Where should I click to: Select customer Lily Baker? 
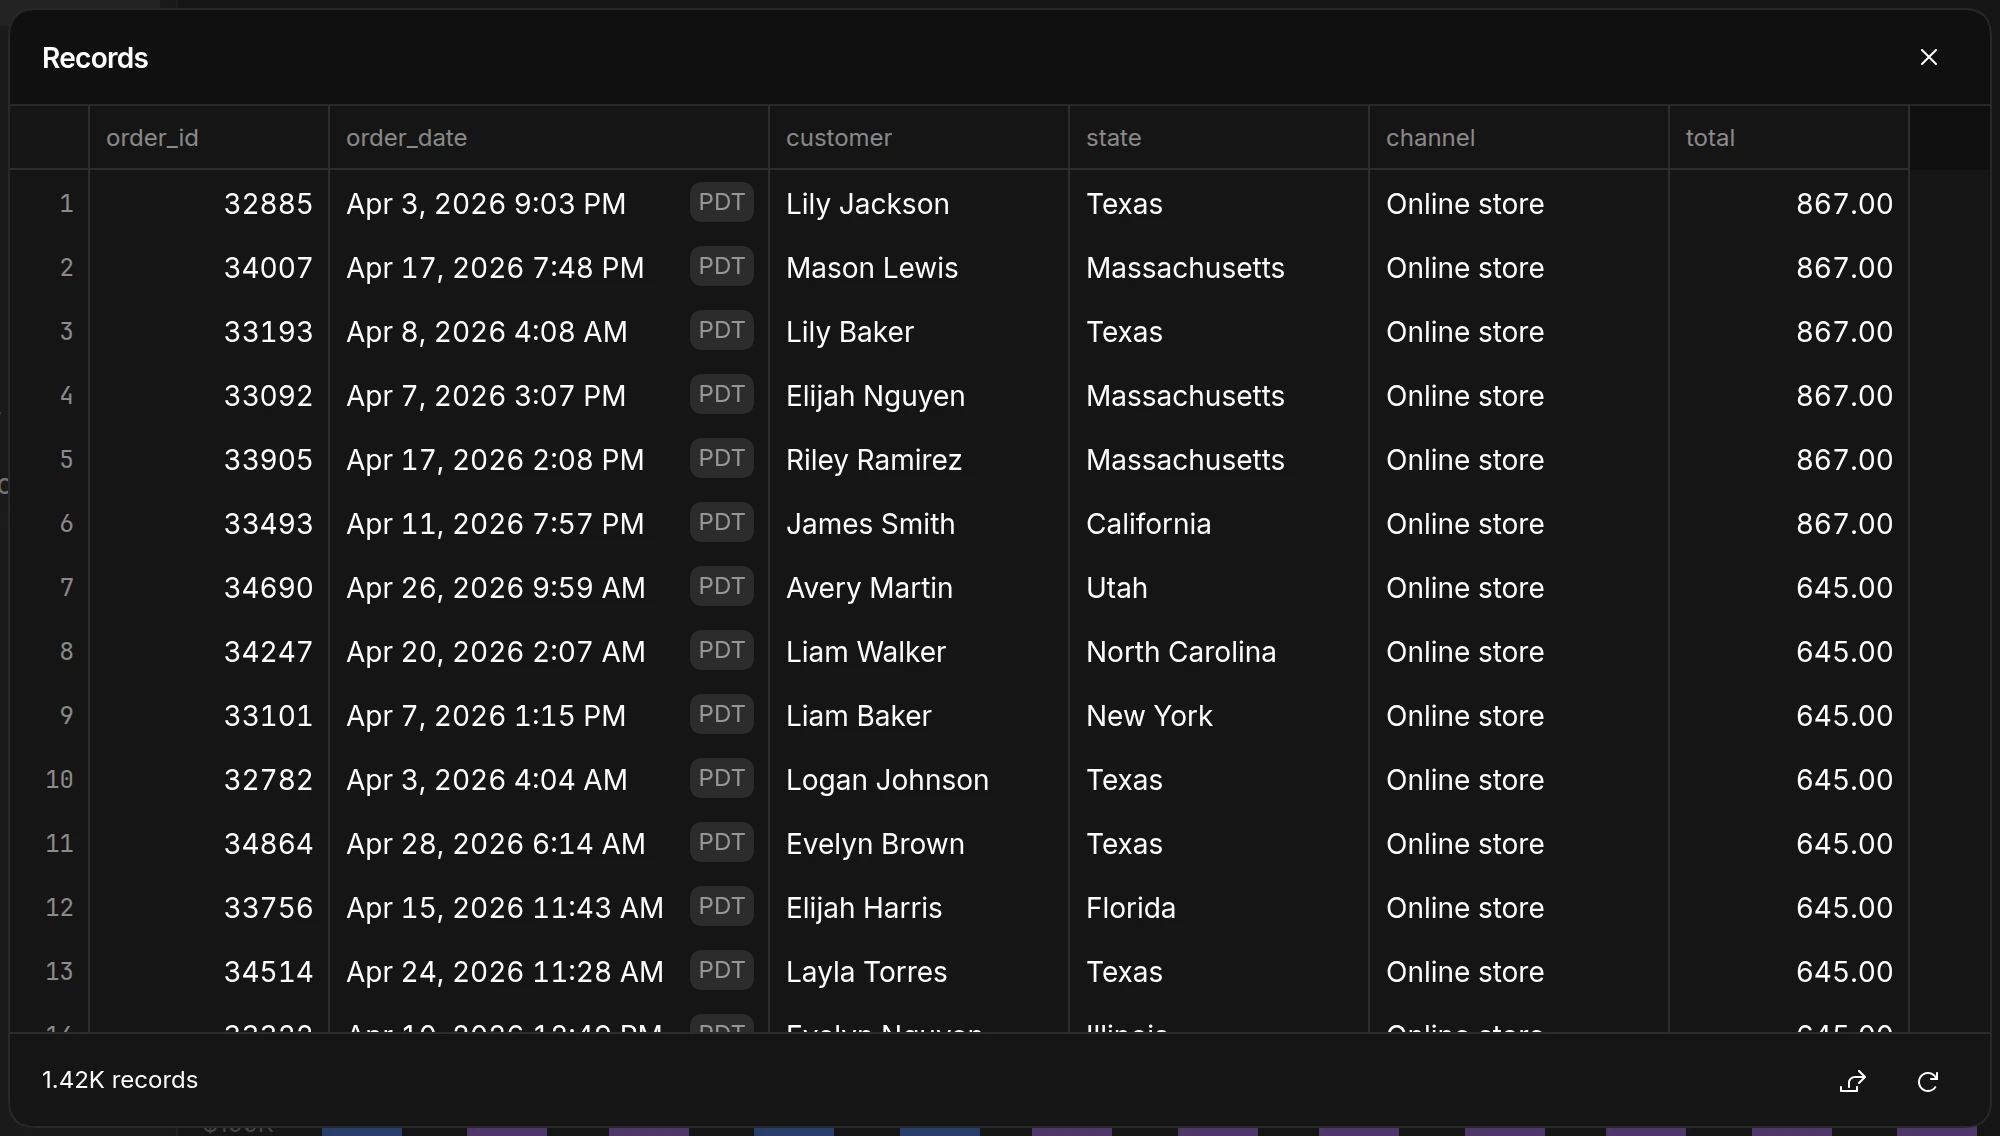tap(919, 331)
